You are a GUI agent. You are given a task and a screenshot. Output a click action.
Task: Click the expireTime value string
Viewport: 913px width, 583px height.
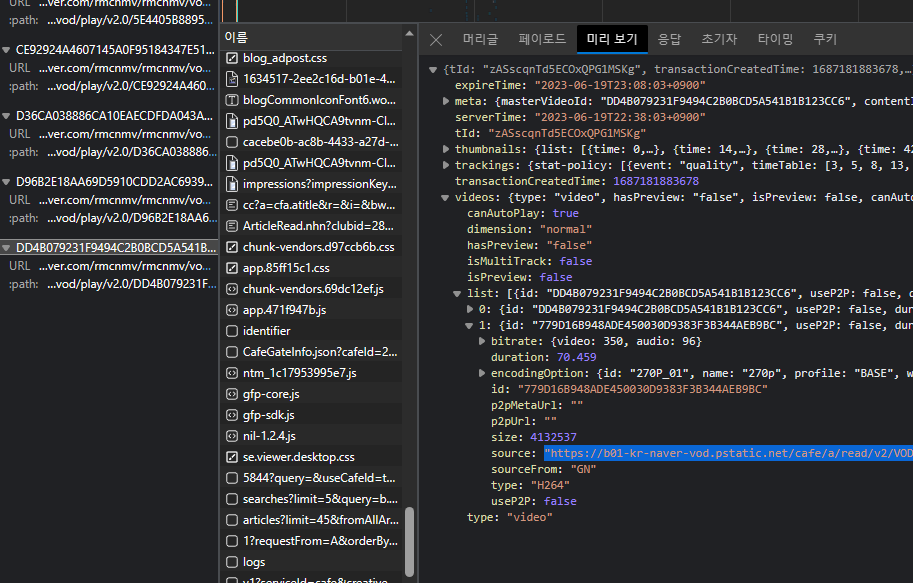tap(620, 85)
